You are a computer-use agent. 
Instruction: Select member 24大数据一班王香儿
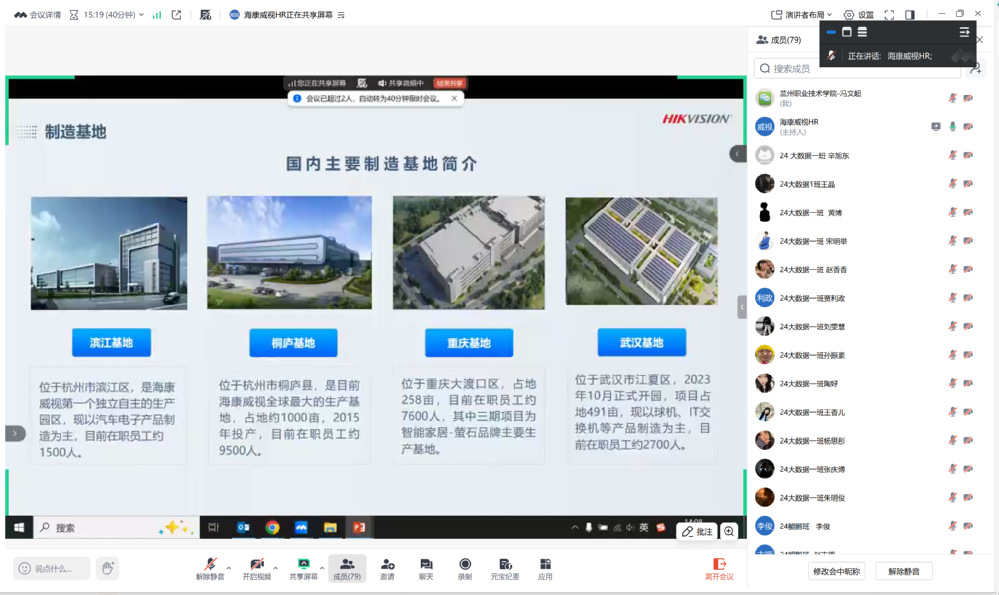click(x=866, y=412)
